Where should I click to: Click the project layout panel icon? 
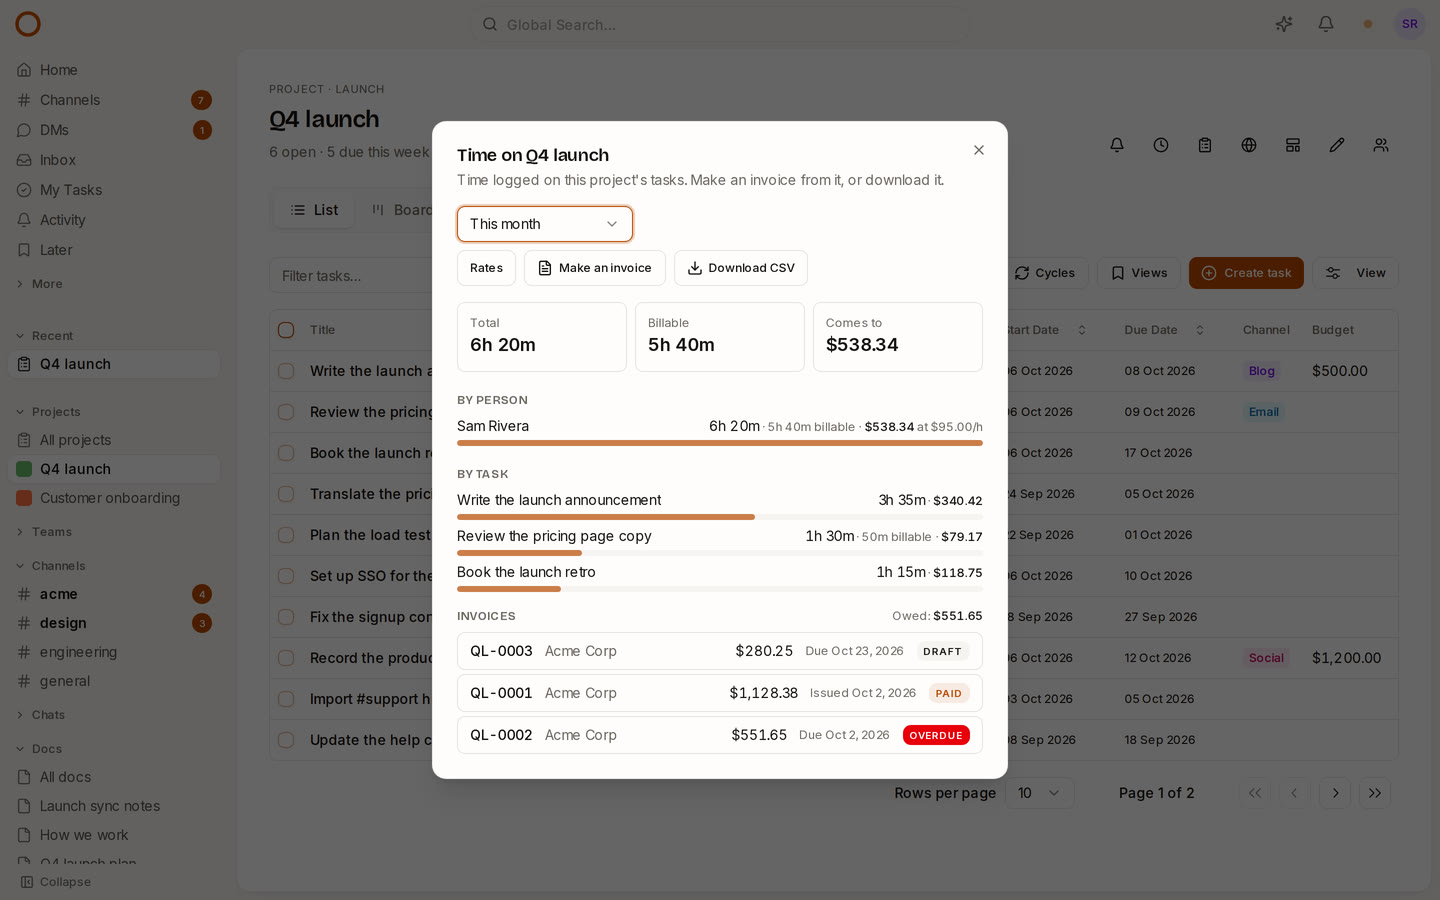click(1293, 145)
